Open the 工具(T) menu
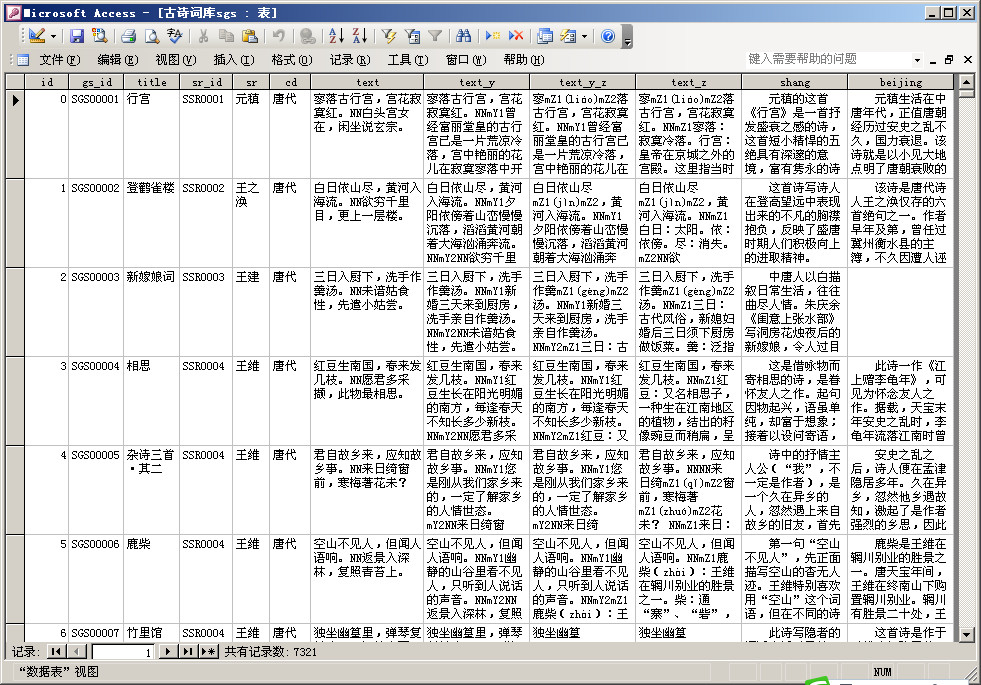This screenshot has width=981, height=685. [408, 59]
